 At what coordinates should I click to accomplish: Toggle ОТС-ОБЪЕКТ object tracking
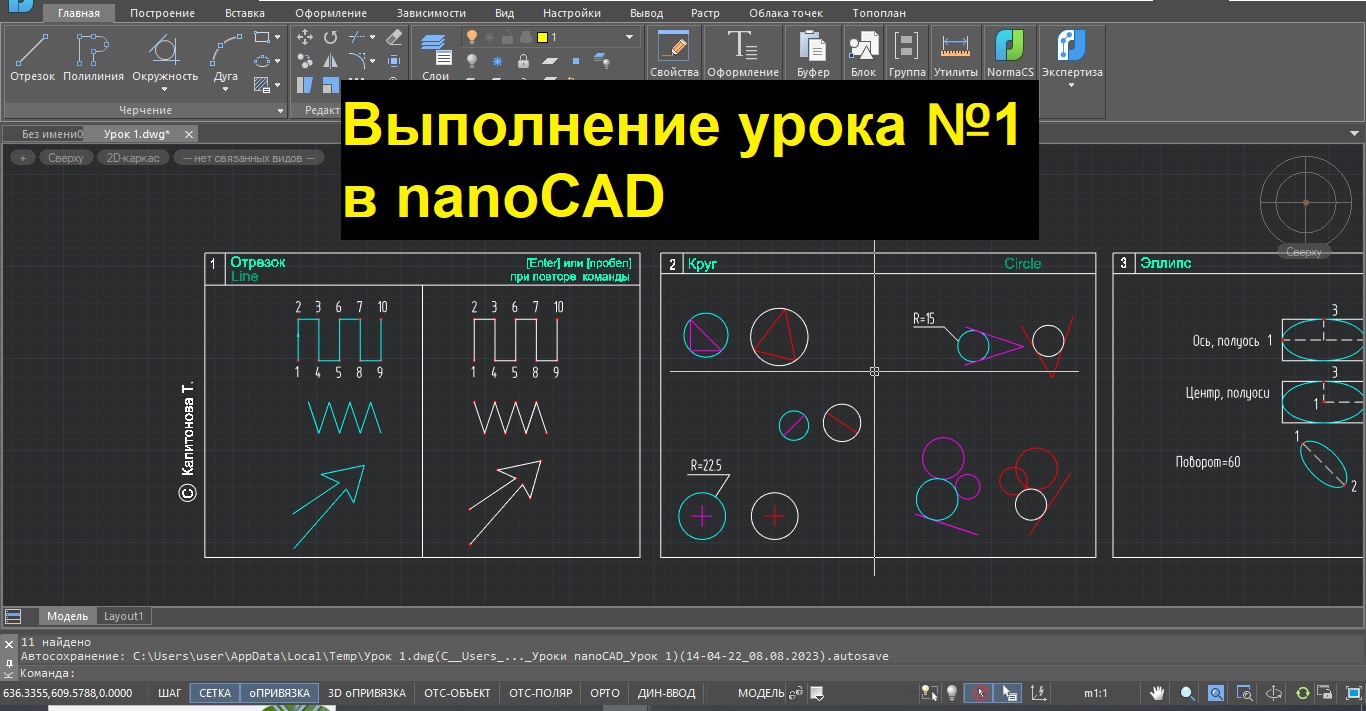click(457, 693)
